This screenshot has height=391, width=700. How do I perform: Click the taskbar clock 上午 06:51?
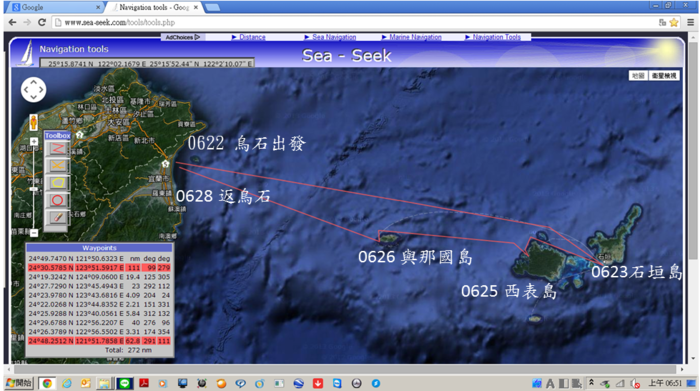pos(665,383)
